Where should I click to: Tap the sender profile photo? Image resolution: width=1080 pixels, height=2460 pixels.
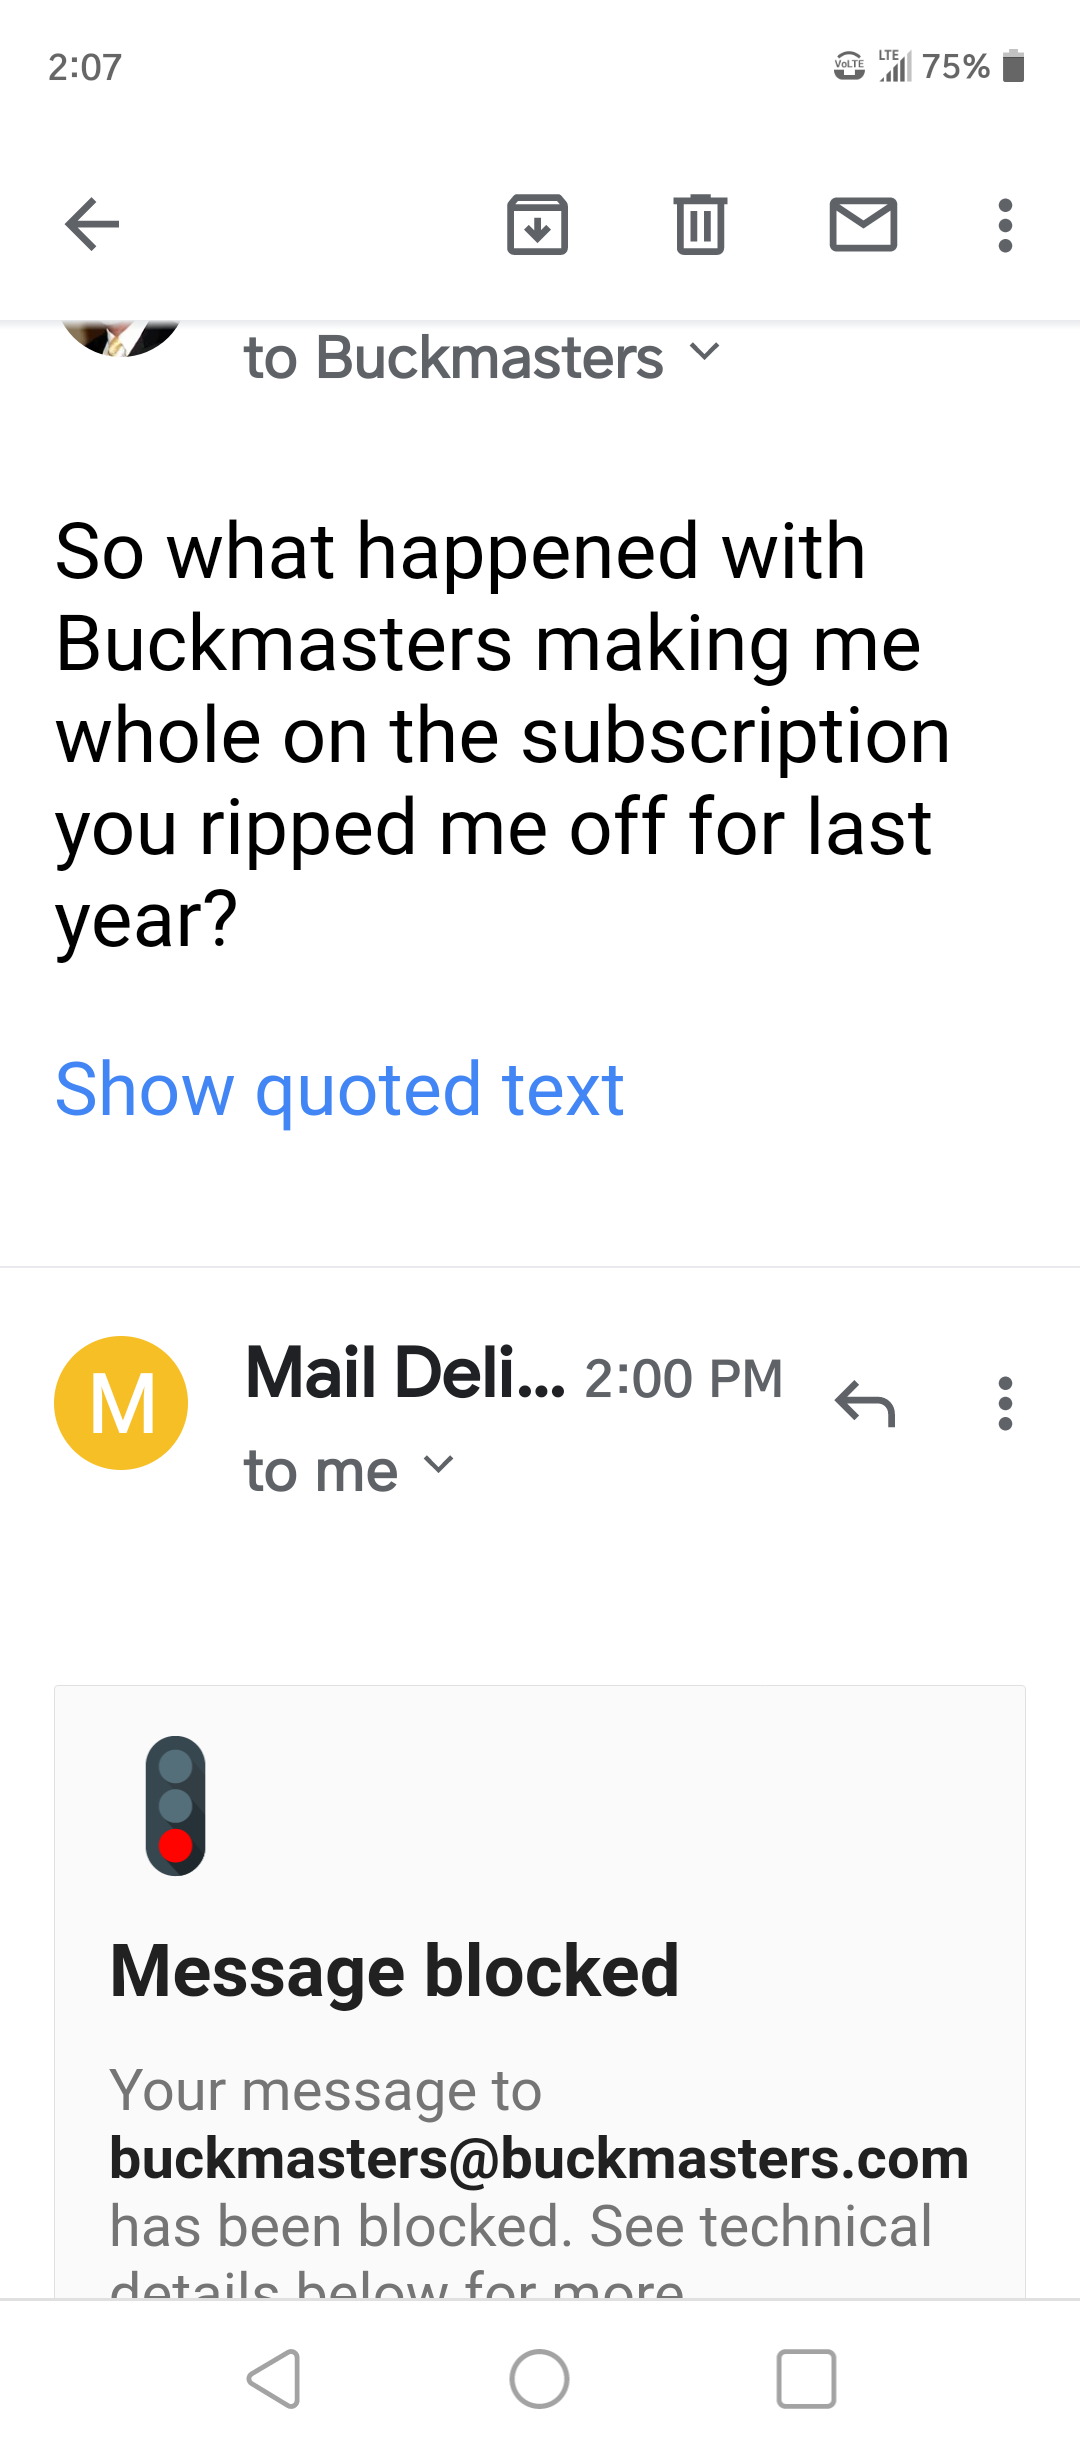[121, 338]
